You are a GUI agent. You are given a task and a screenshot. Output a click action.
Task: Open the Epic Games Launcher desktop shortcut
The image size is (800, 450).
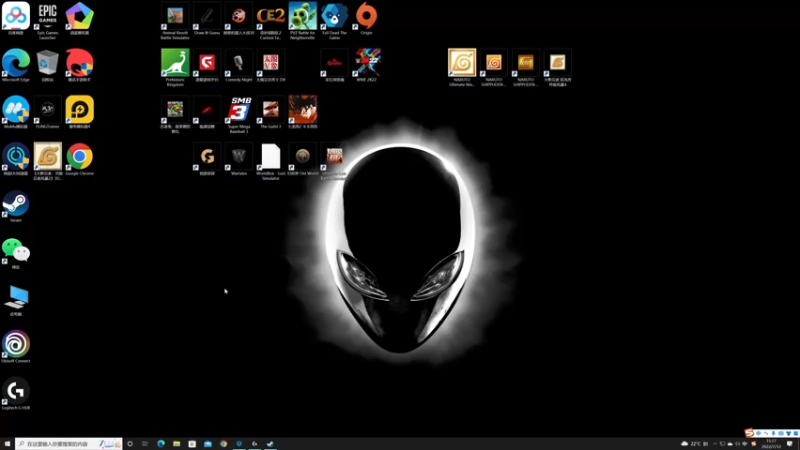tap(47, 21)
